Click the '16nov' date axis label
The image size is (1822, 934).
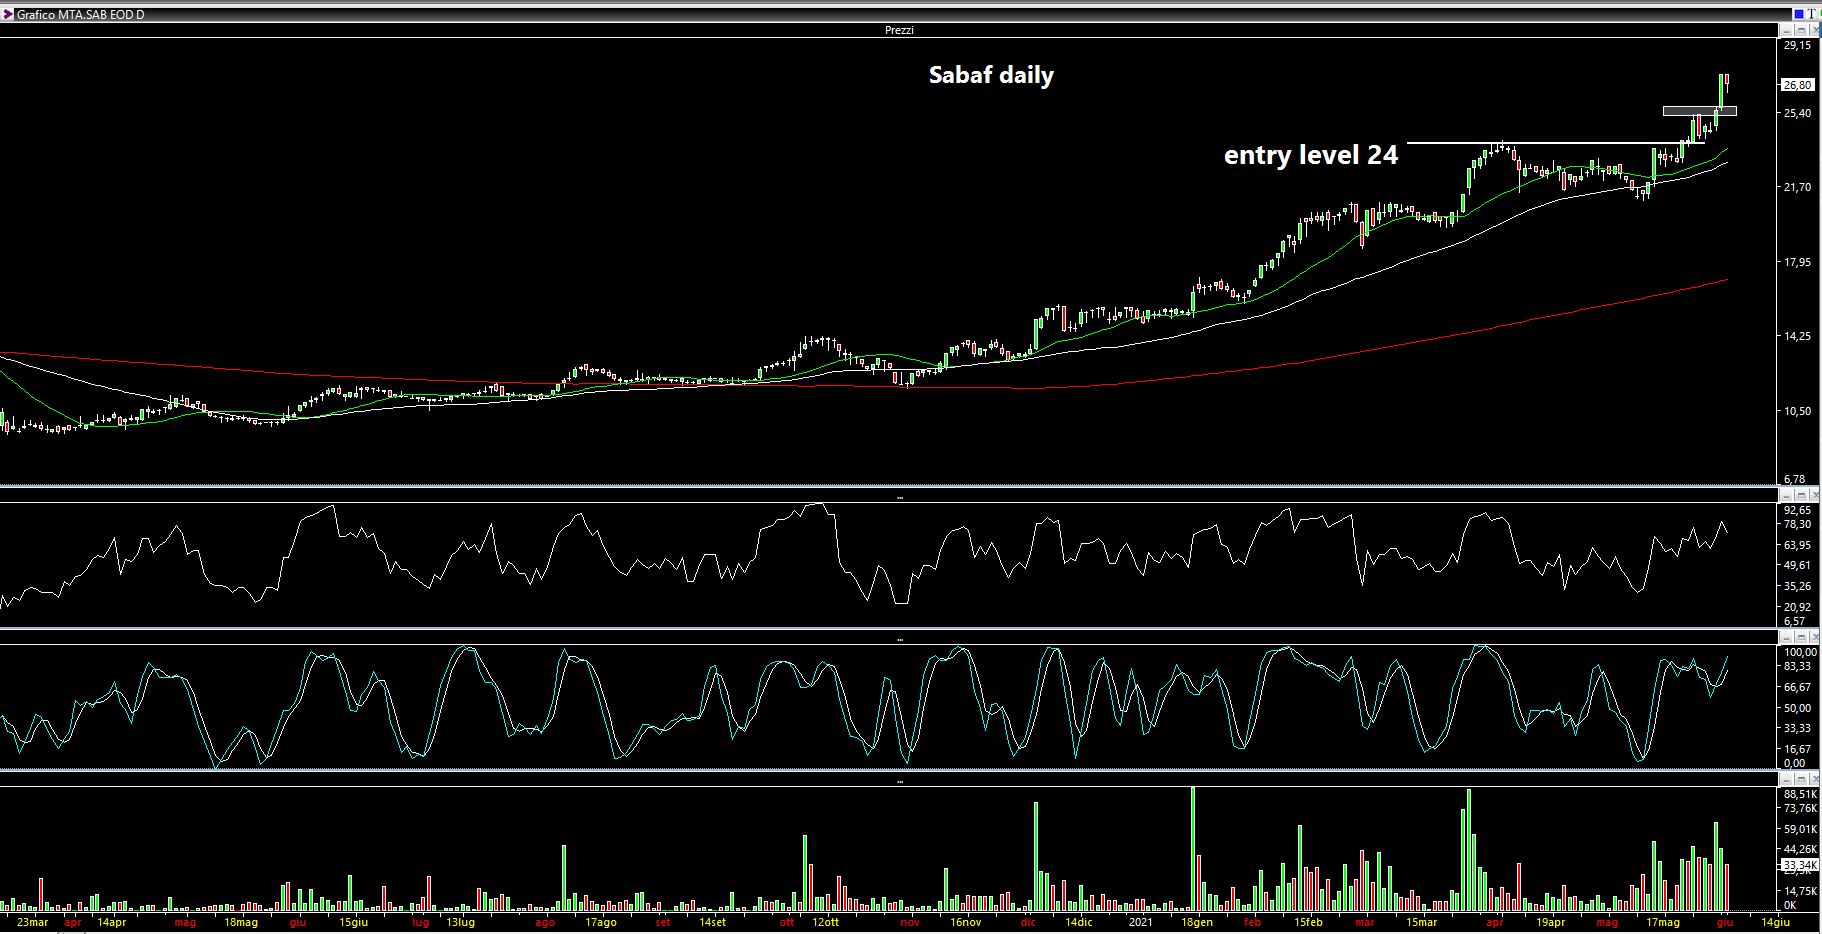pos(966,922)
